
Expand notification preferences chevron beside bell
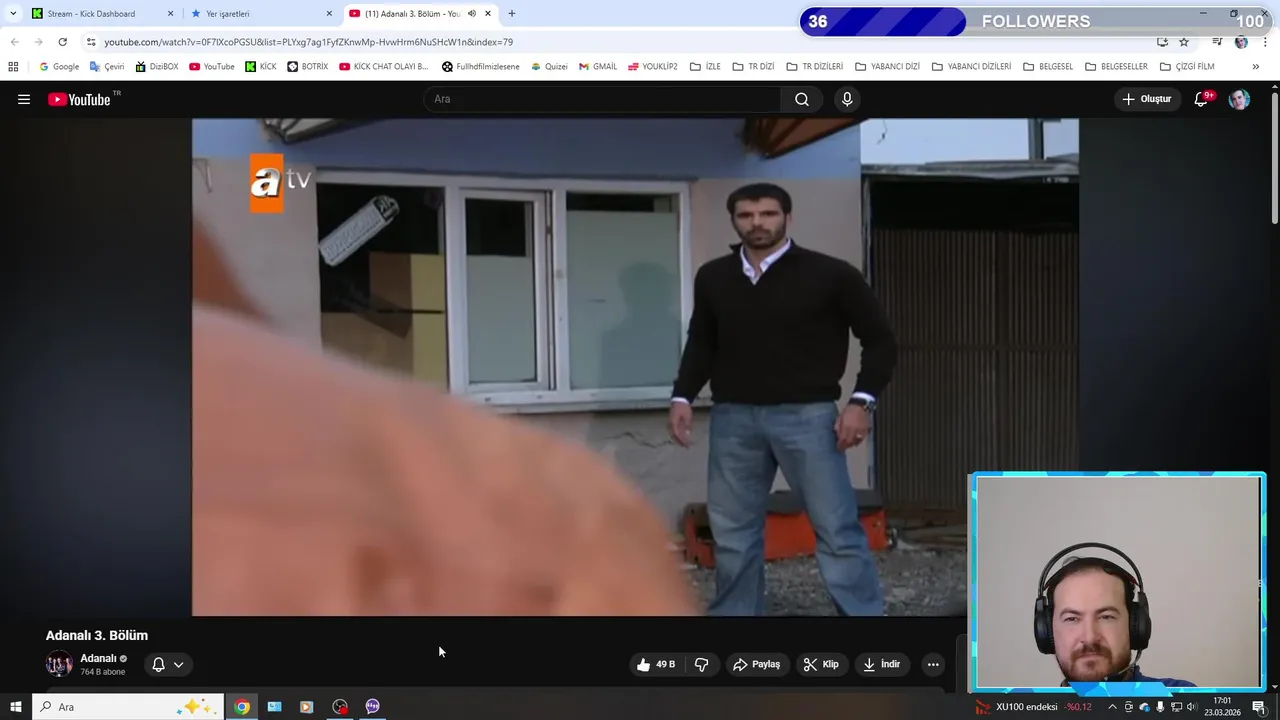178,664
